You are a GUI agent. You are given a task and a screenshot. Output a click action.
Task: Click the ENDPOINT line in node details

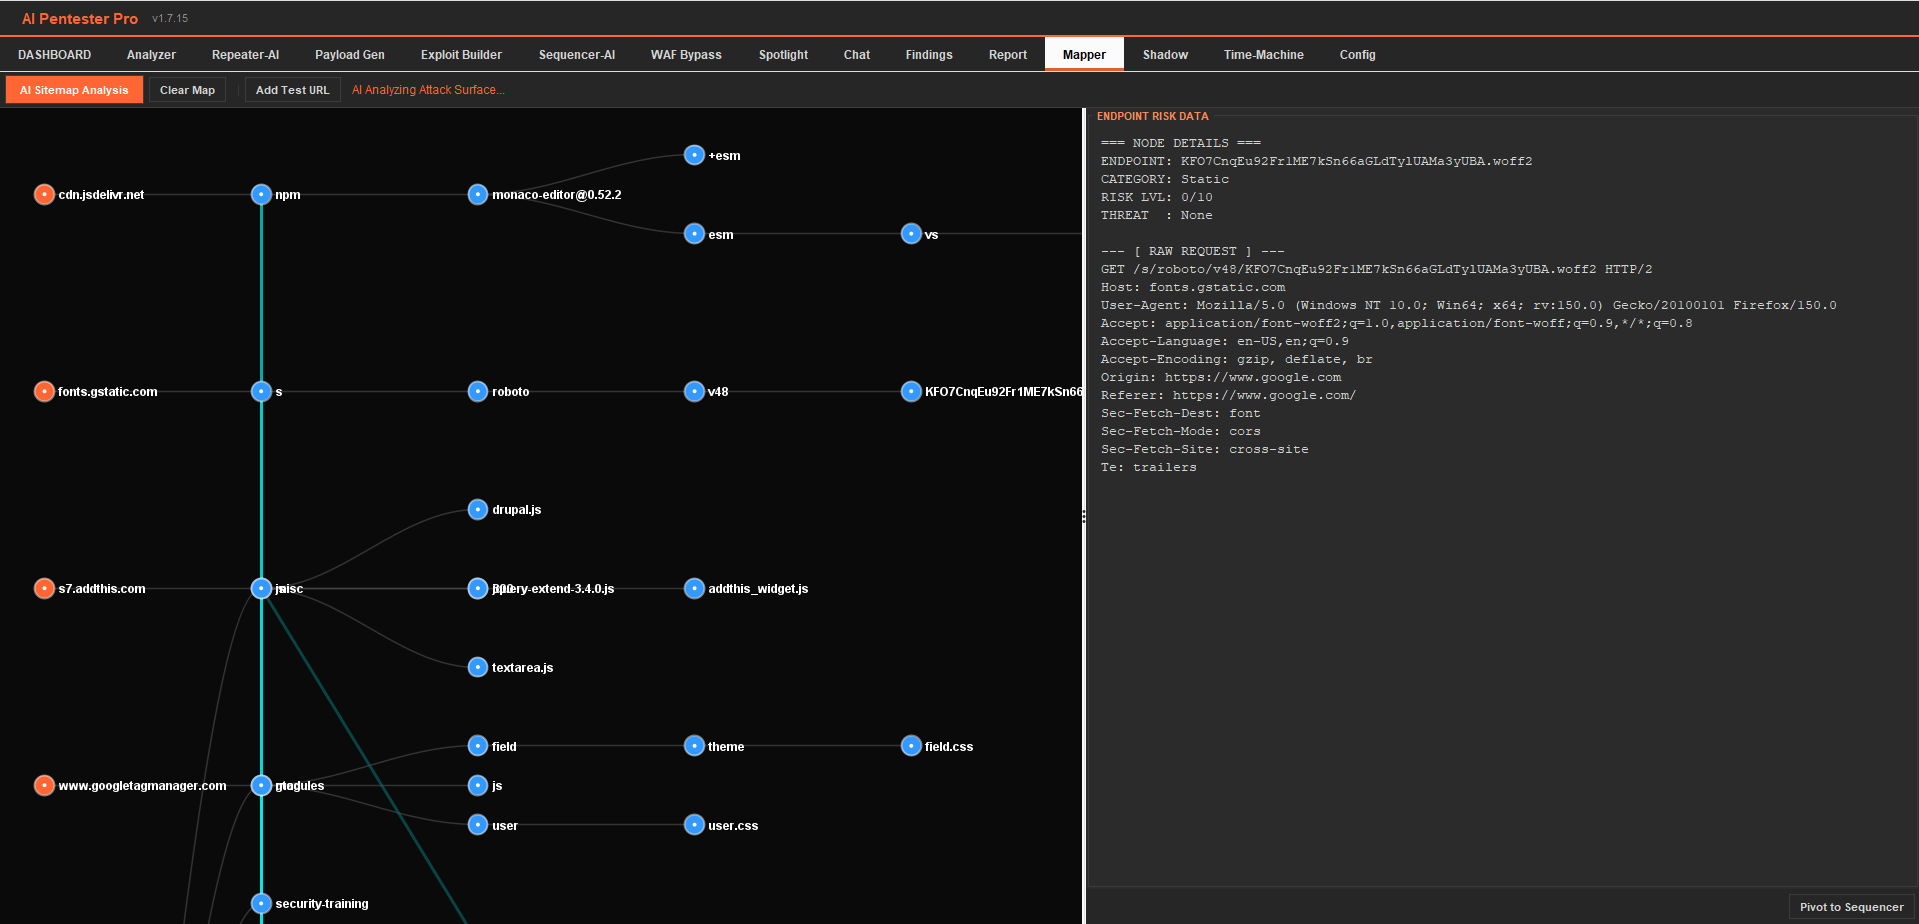click(1316, 161)
